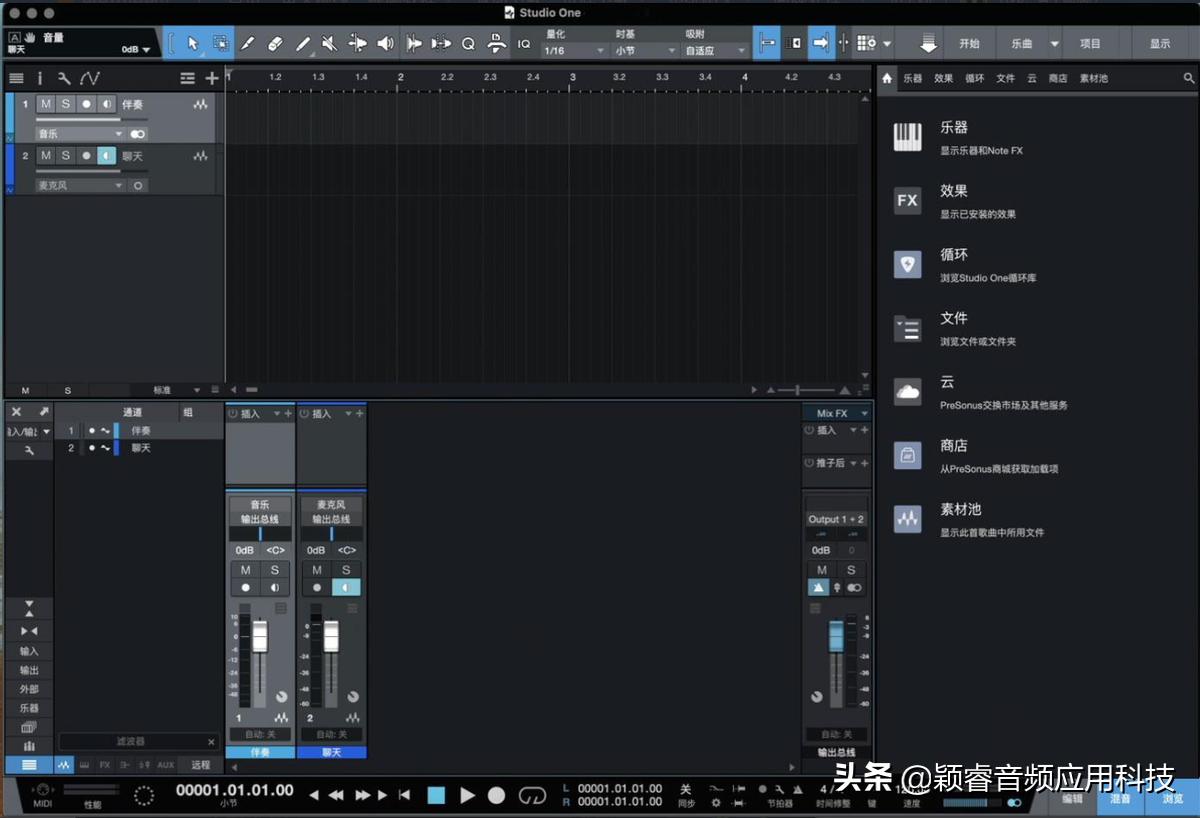Solo the 聊天 track with its S button

pyautogui.click(x=64, y=156)
